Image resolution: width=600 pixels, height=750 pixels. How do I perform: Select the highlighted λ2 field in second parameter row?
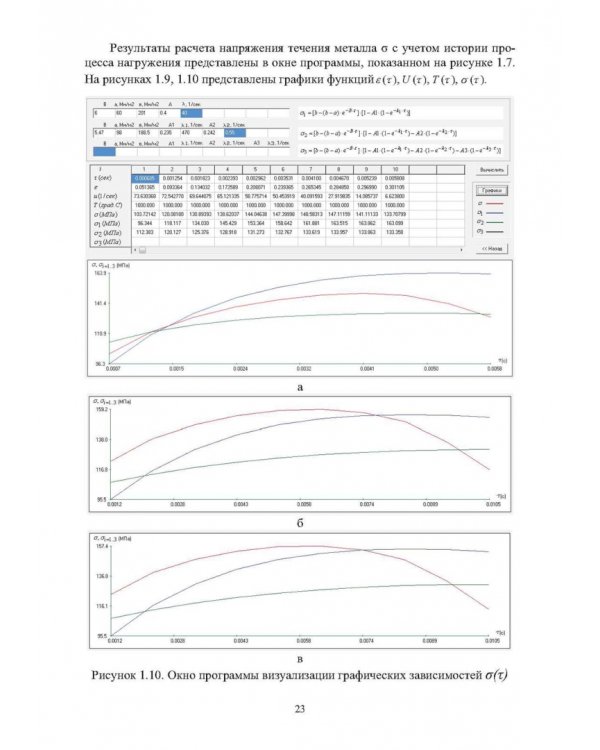234,133
